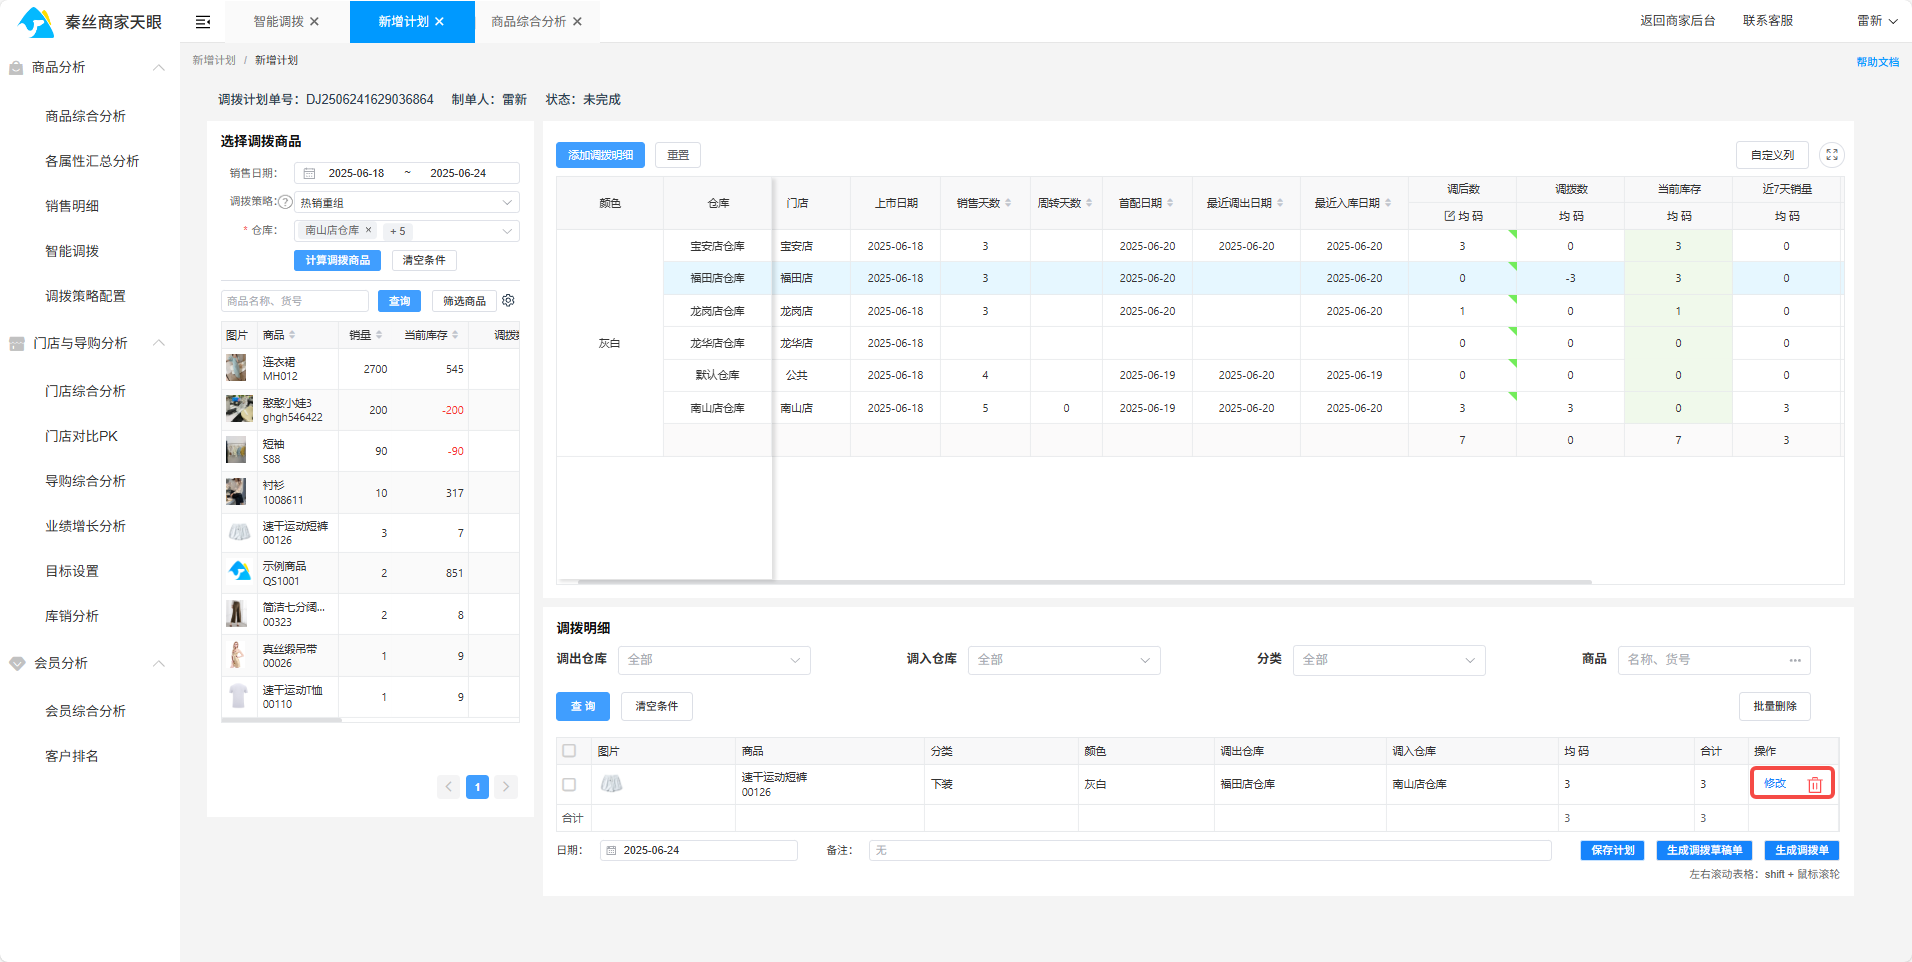The height and width of the screenshot is (962, 1912).
Task: Sort by 周转天数 column
Action: click(1089, 203)
